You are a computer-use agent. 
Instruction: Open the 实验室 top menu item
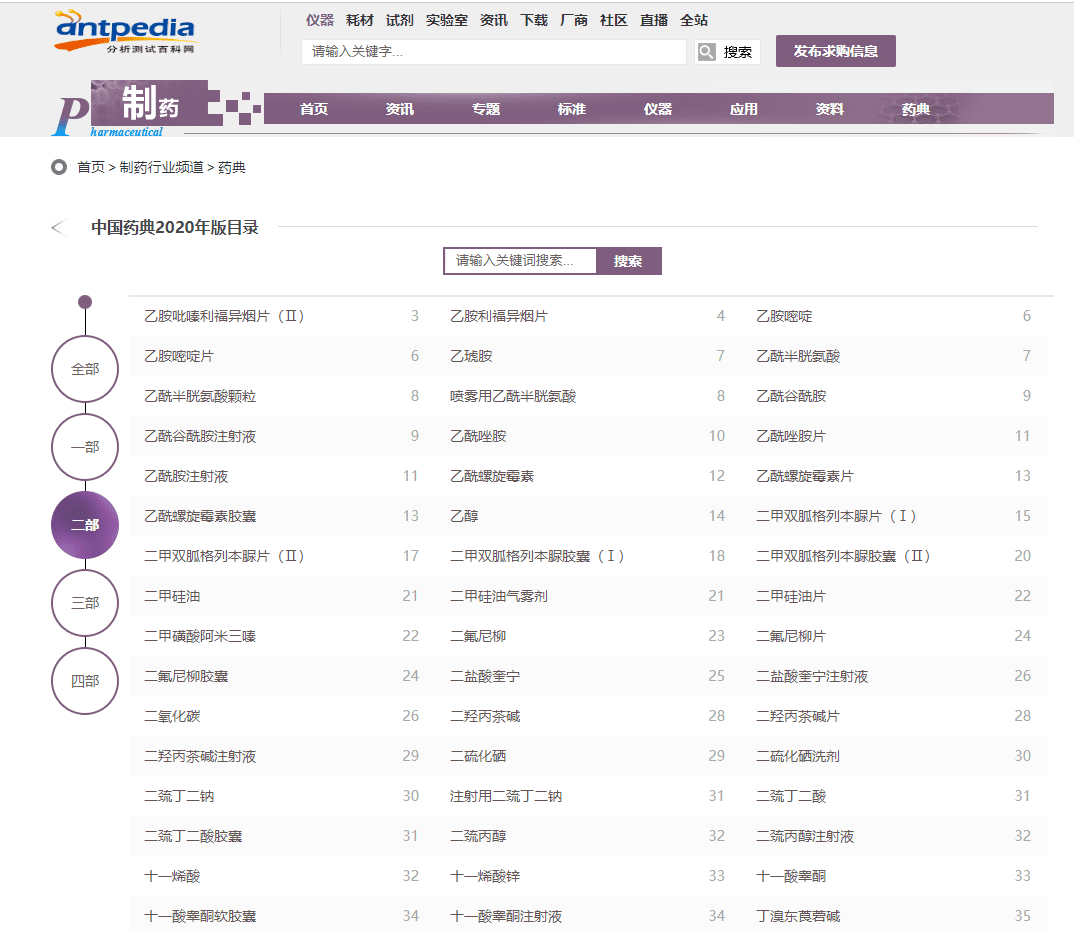tap(447, 20)
